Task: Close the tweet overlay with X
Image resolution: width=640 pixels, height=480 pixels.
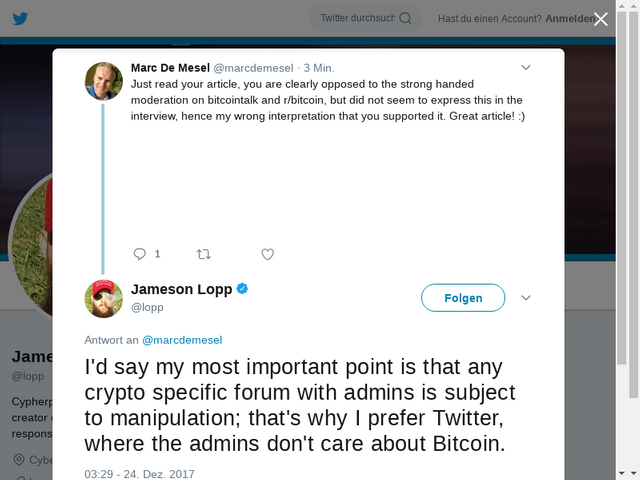Action: point(600,18)
